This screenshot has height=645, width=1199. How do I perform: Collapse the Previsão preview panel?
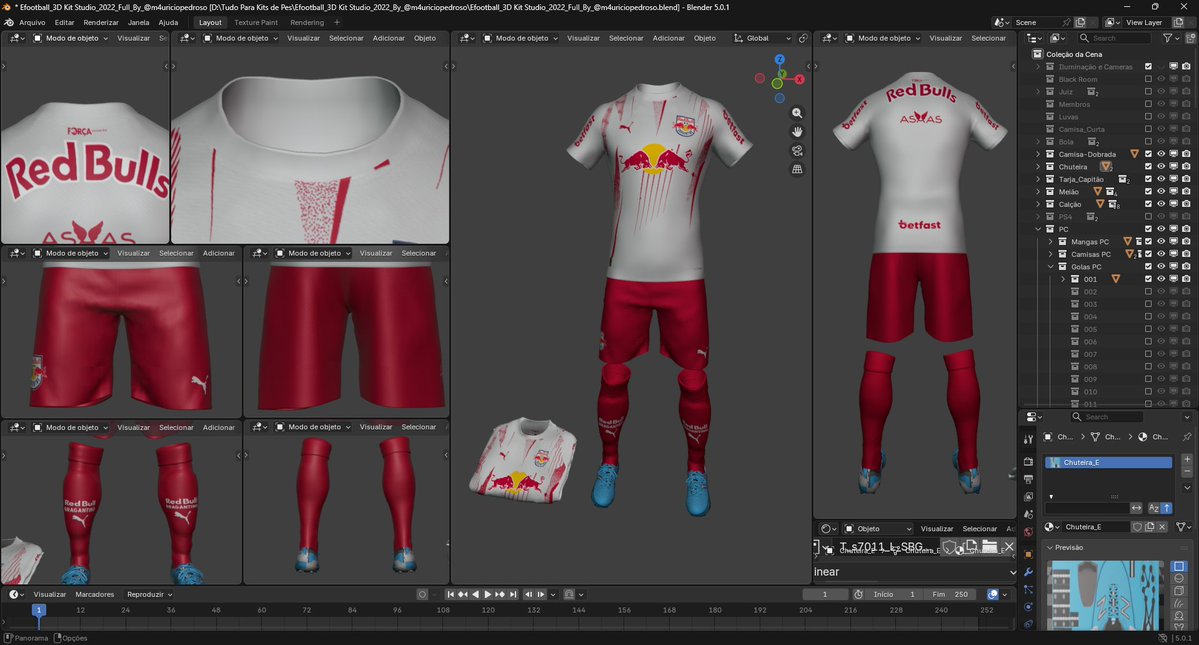click(x=1050, y=547)
